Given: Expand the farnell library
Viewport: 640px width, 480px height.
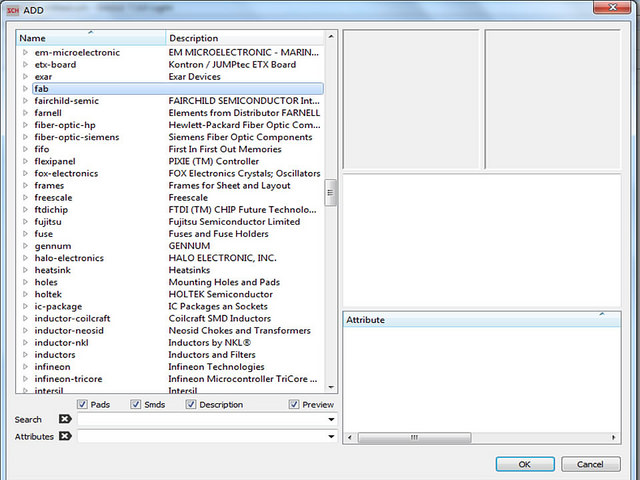Looking at the screenshot, I should coord(25,113).
